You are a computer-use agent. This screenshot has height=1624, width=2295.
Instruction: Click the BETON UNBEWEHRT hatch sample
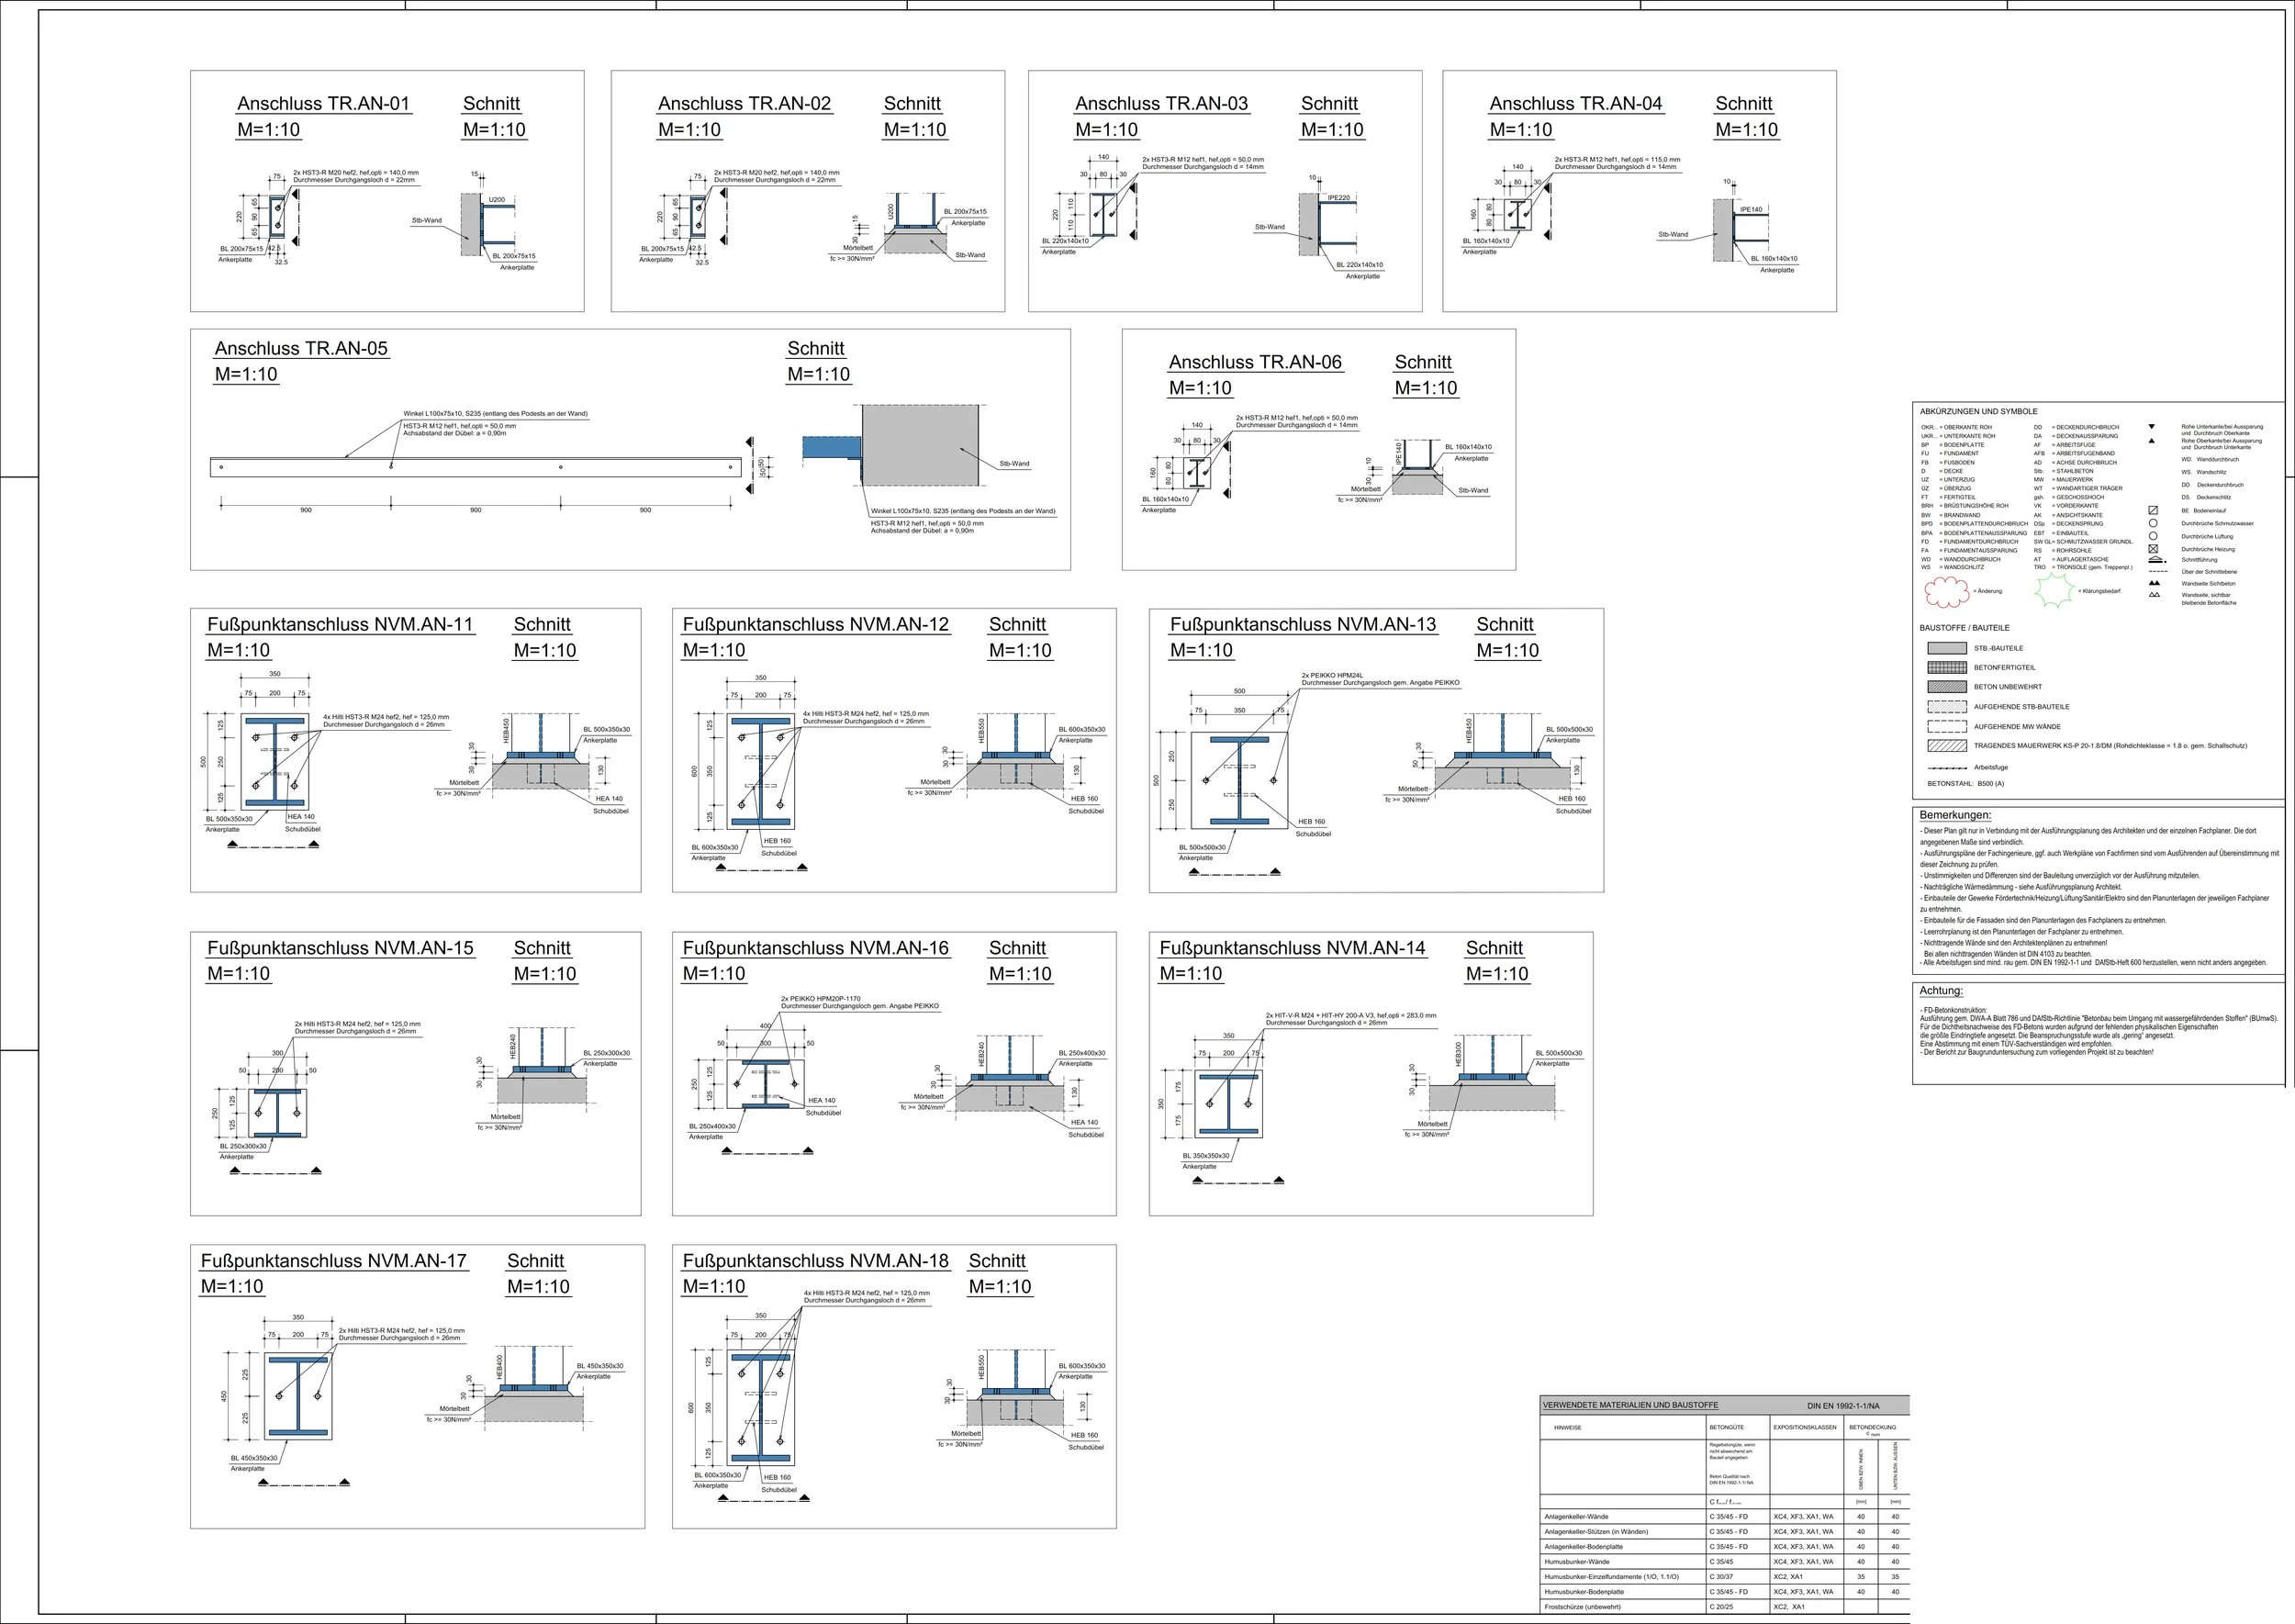pos(1947,687)
